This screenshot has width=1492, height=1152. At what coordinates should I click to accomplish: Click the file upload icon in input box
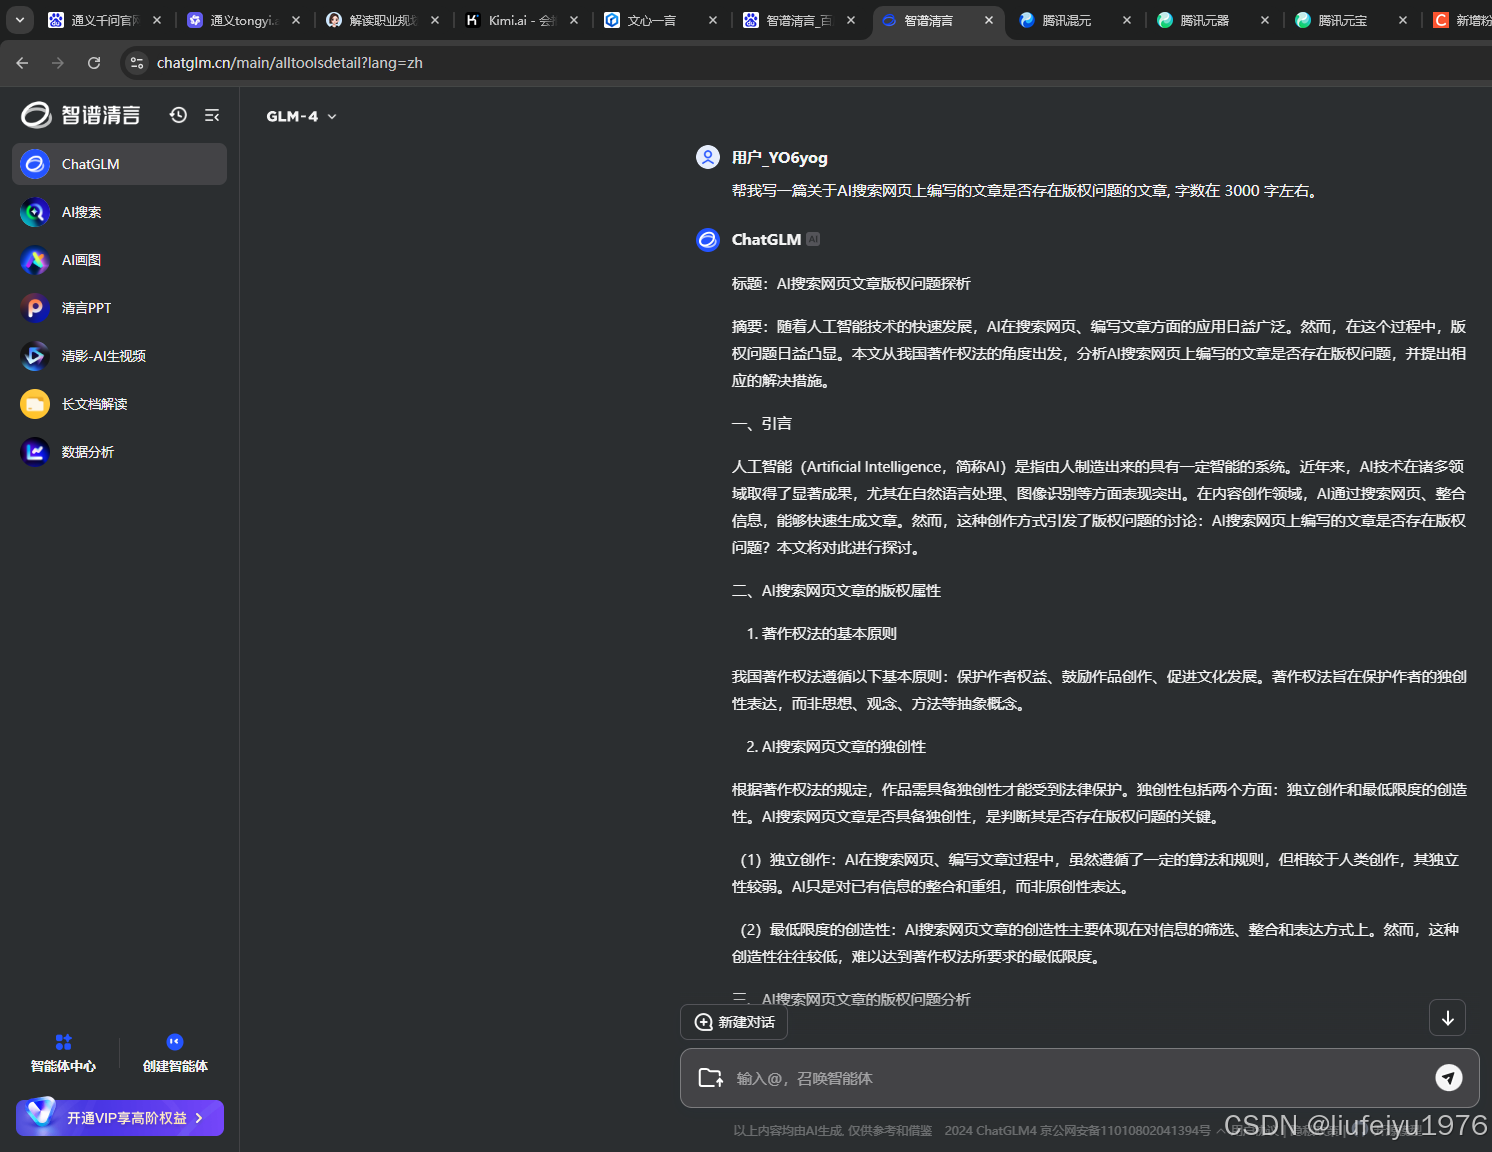click(711, 1078)
